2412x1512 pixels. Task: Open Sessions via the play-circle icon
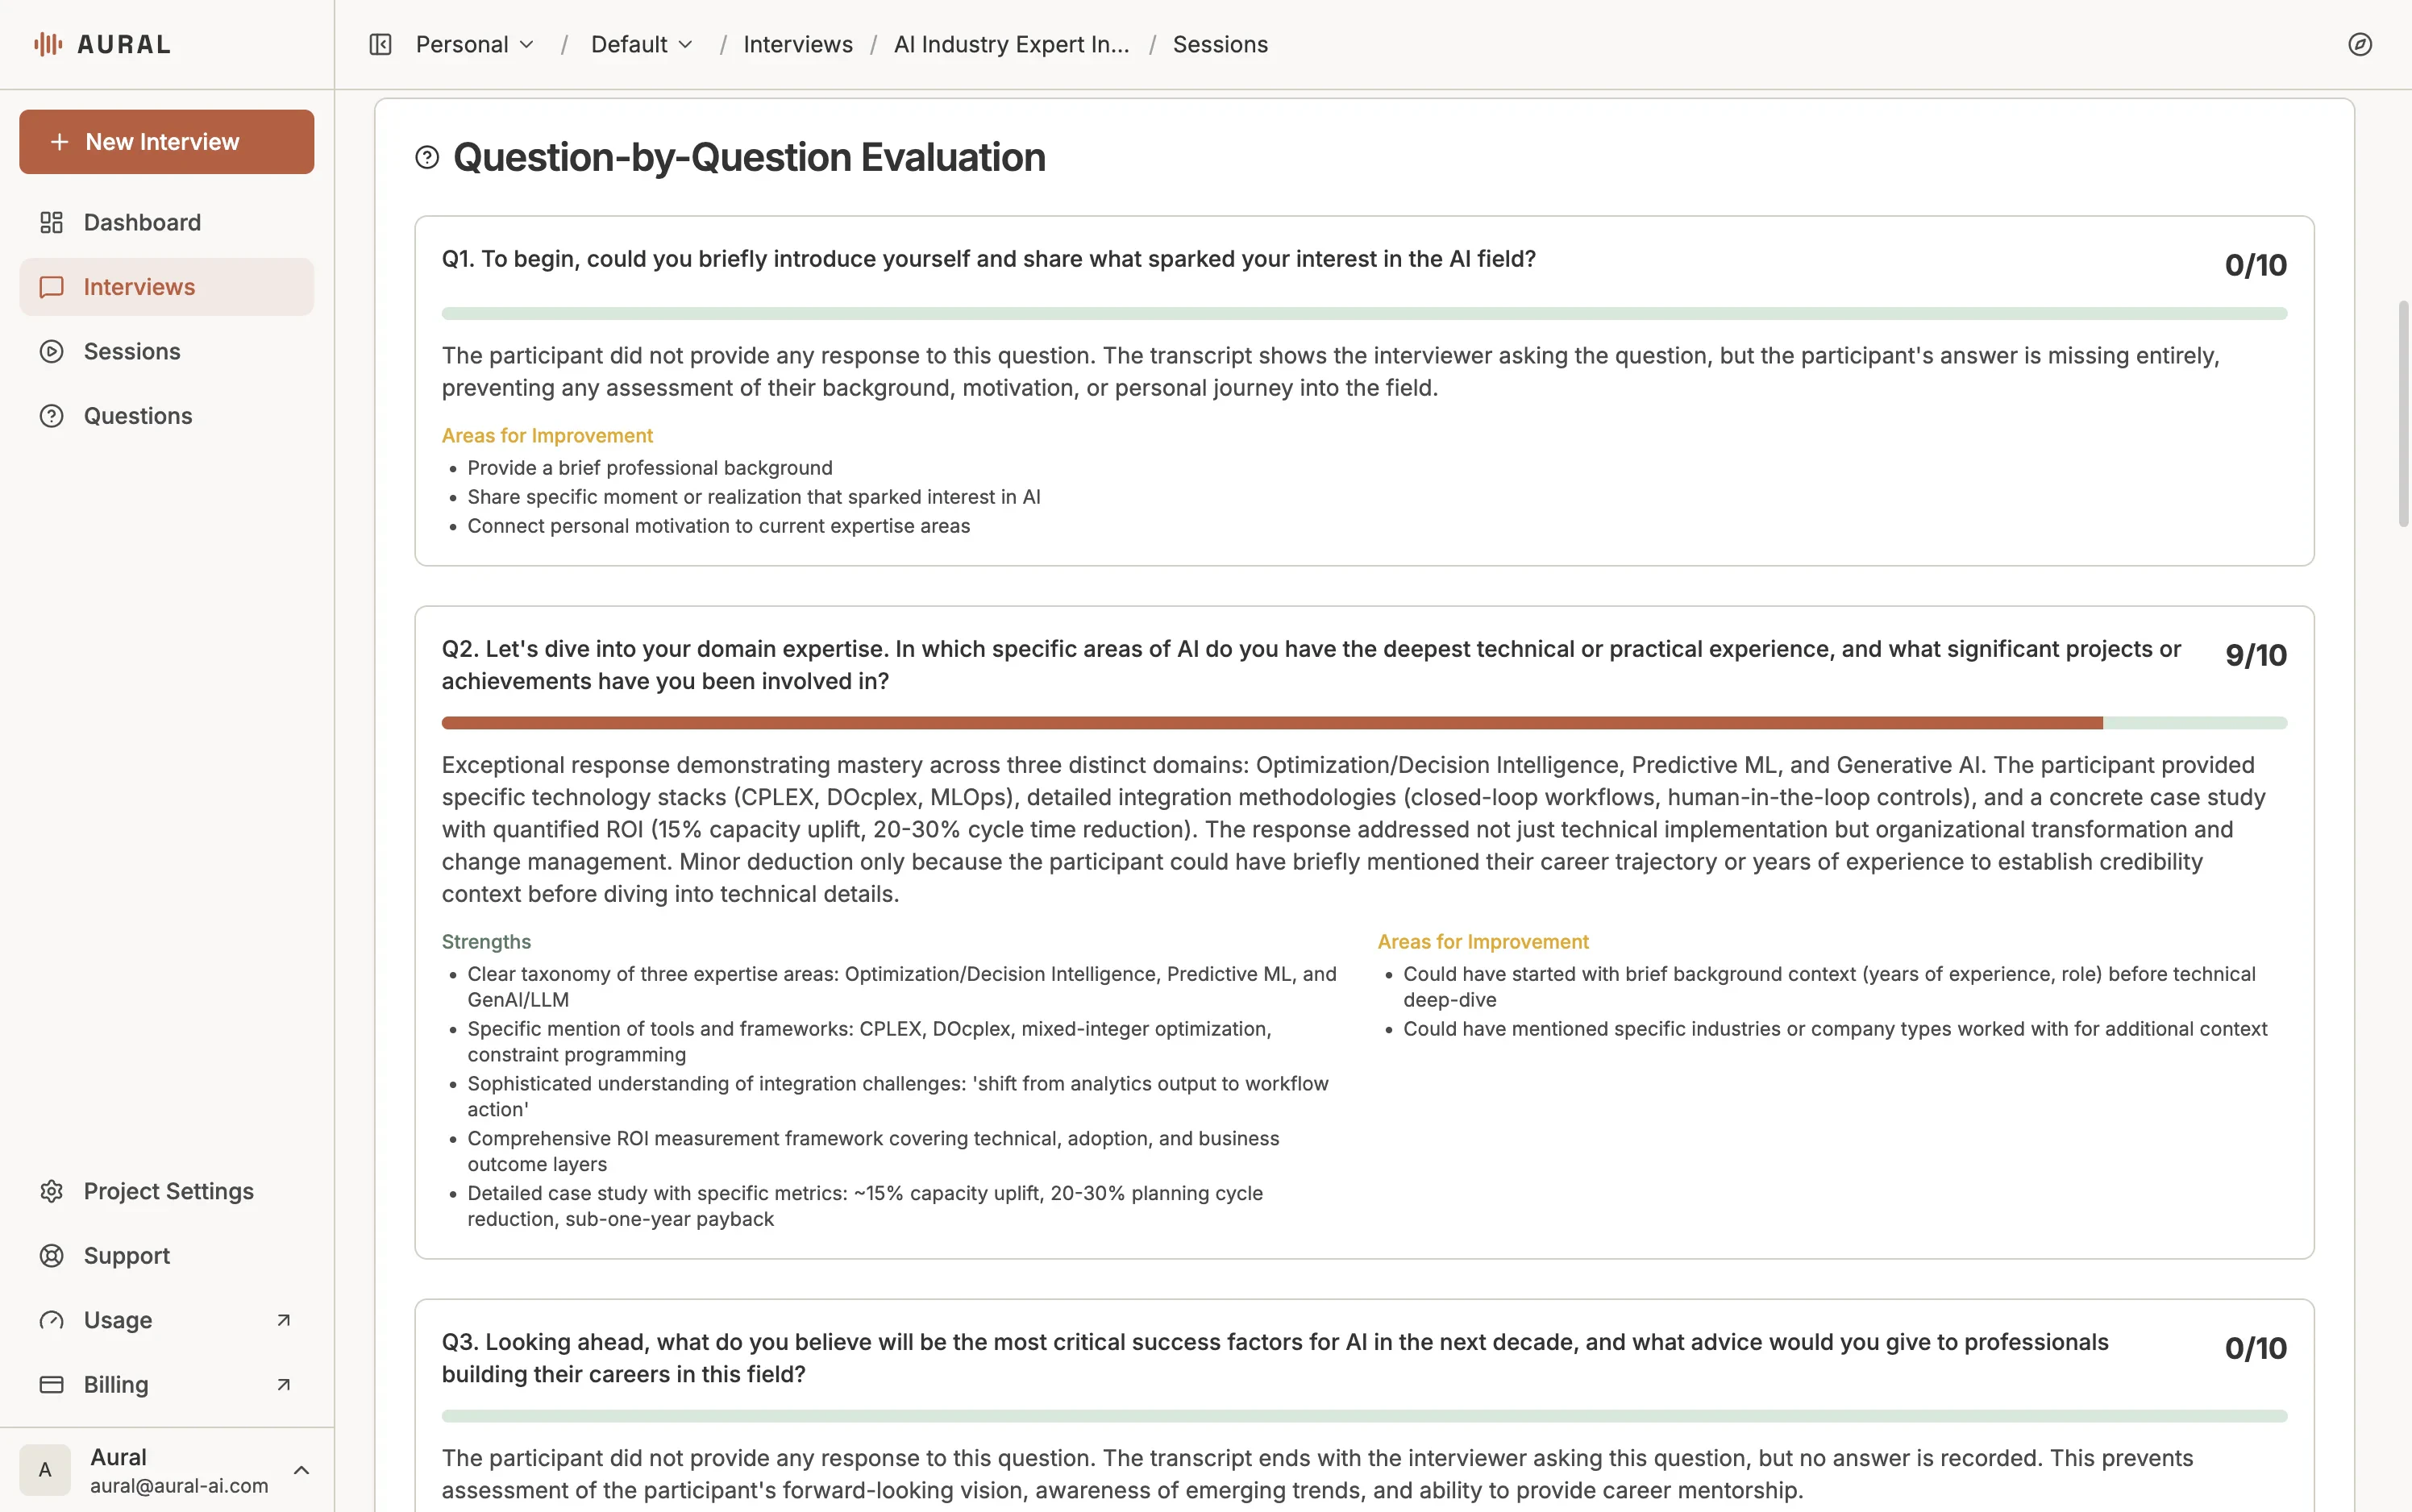pyautogui.click(x=51, y=352)
